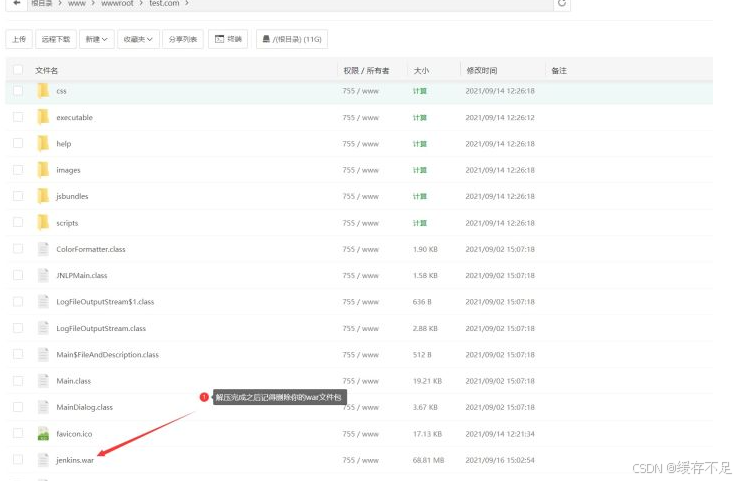Click the JNLPMain.class file icon
Viewport: 743px width, 481px height.
[43, 275]
